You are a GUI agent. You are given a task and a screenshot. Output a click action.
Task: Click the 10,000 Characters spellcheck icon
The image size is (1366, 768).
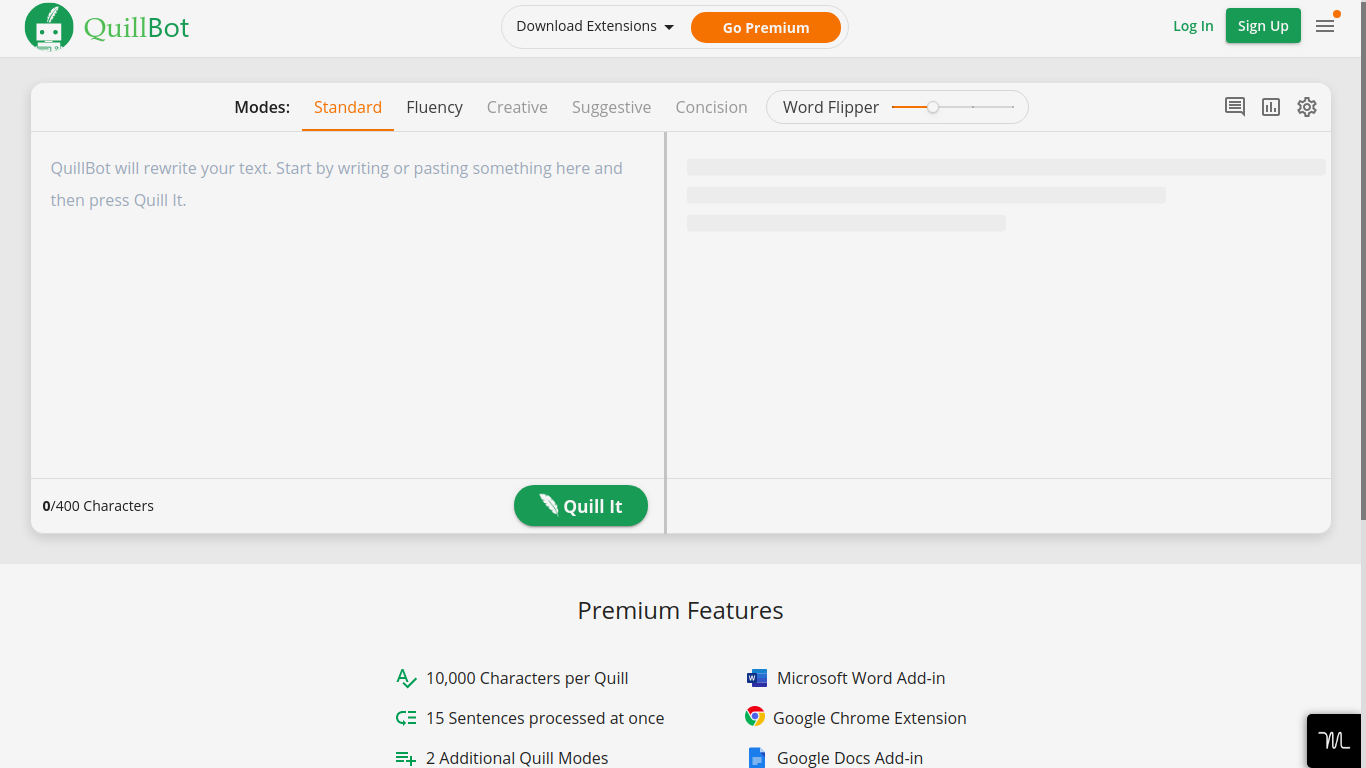tap(406, 678)
